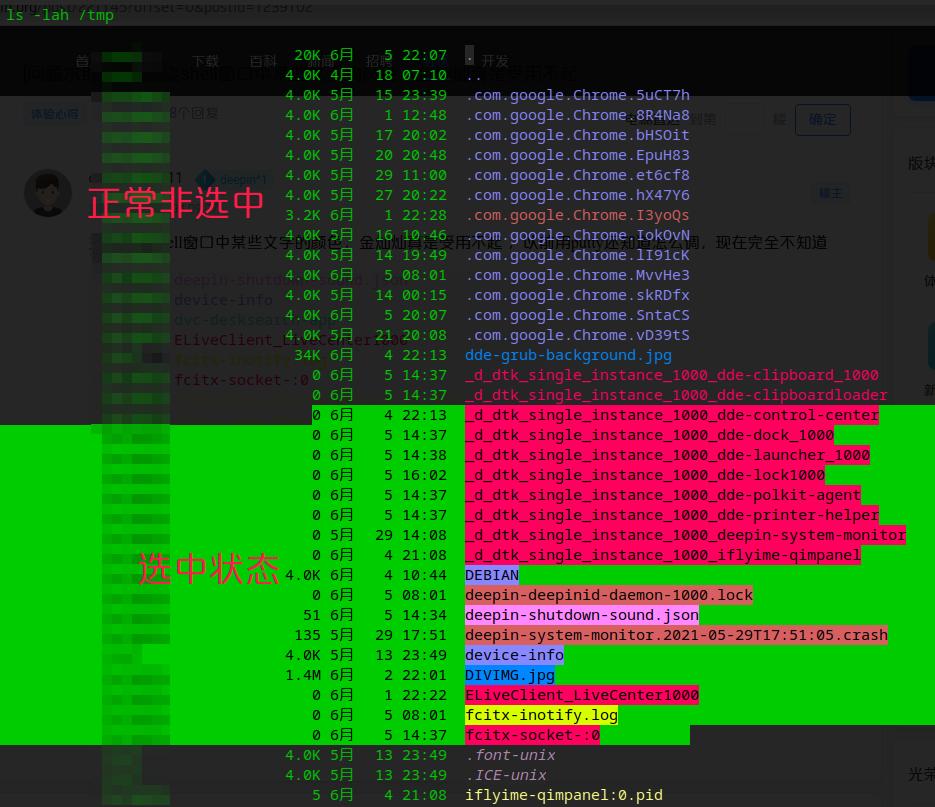Click the user avatar in the background forum
Screen dimensions: 935x807
[48, 193]
